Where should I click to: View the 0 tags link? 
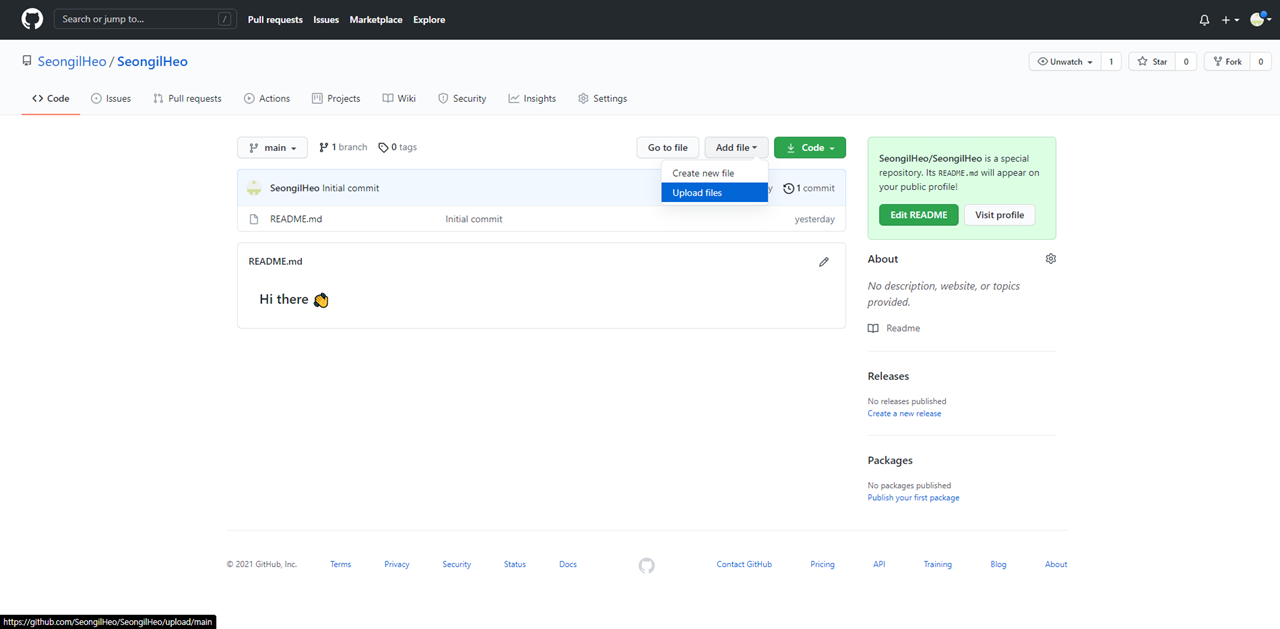[398, 147]
